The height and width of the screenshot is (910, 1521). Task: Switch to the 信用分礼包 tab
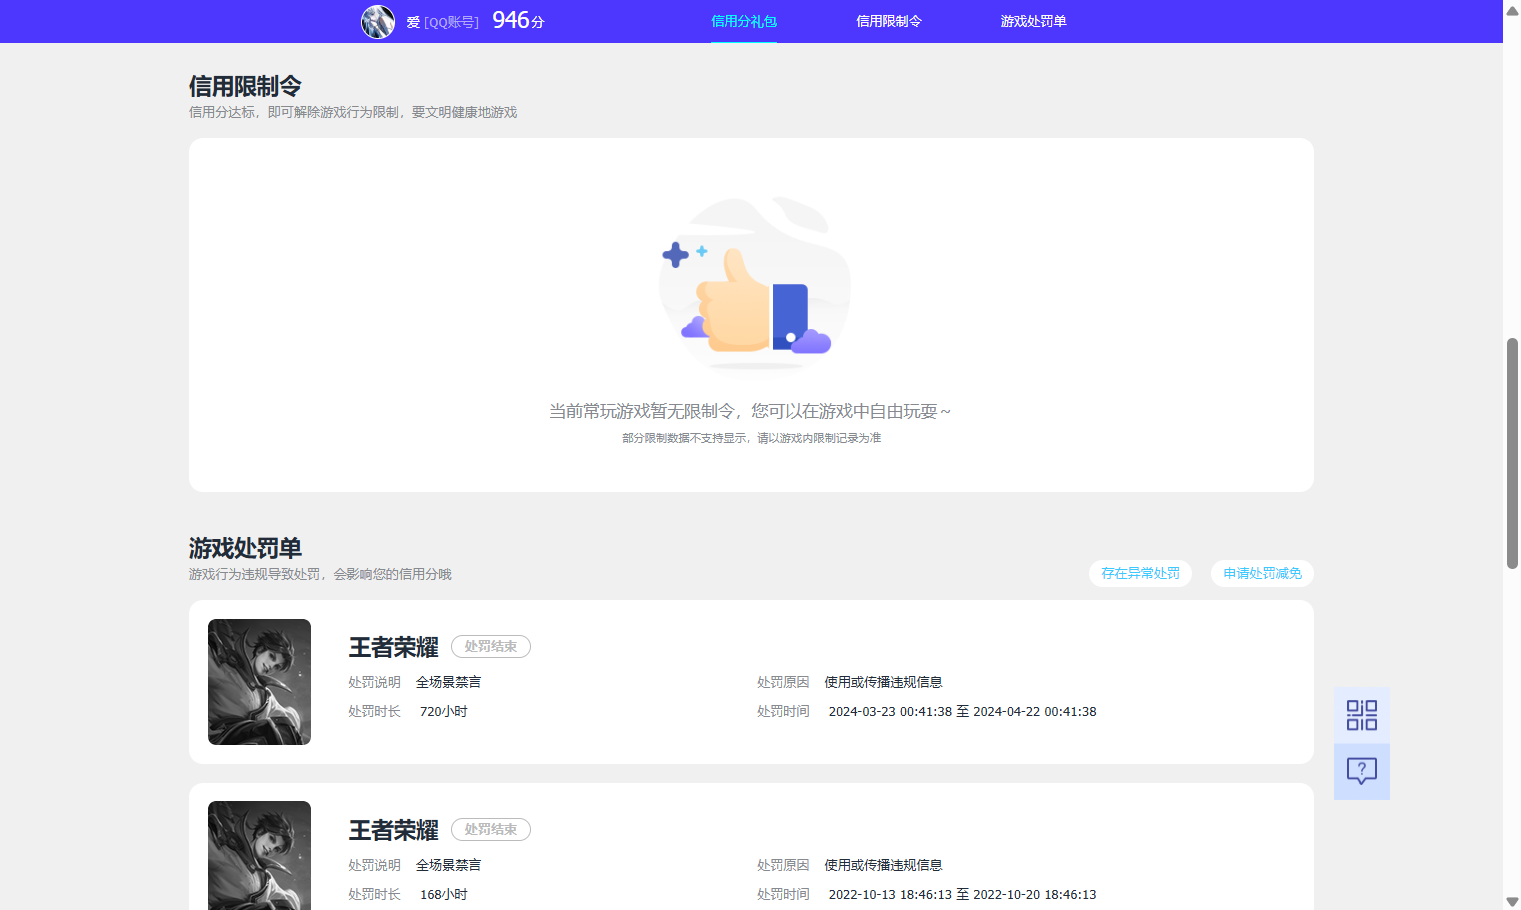pos(743,20)
